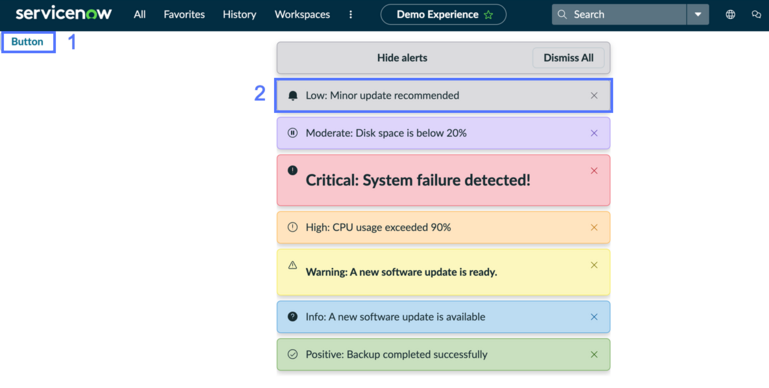Dismiss the Critical system failure alert

coord(594,171)
